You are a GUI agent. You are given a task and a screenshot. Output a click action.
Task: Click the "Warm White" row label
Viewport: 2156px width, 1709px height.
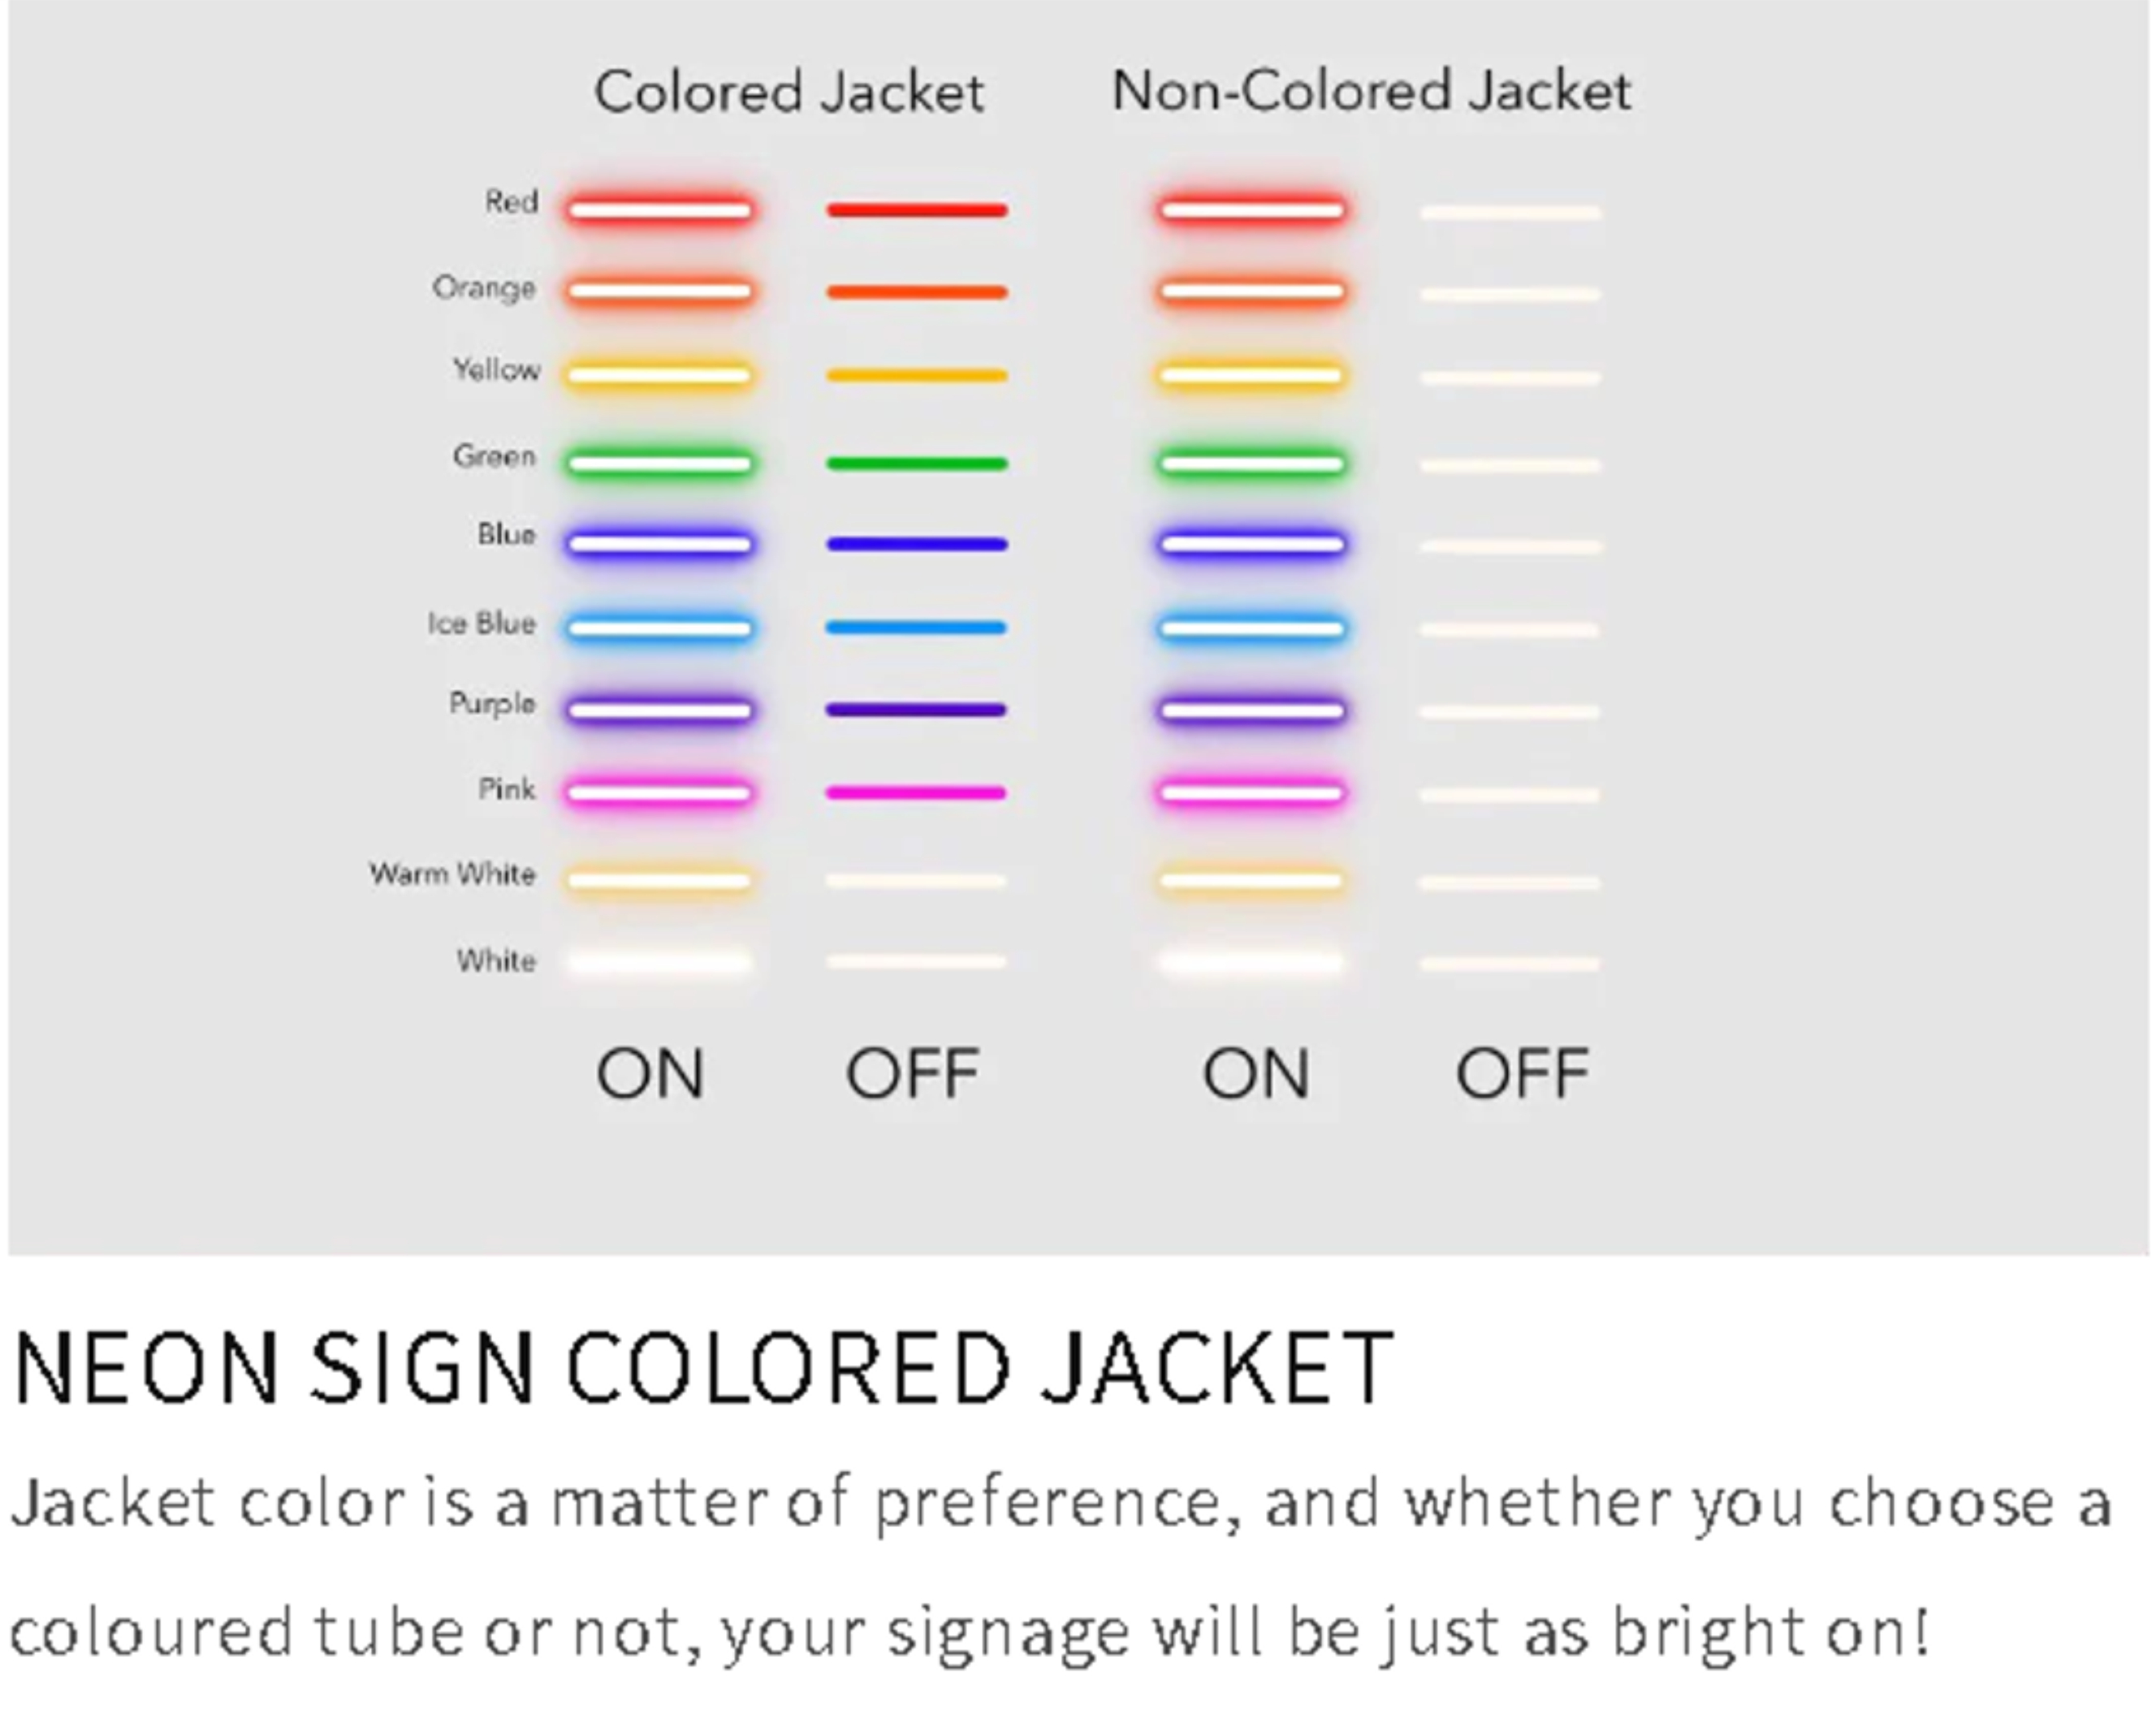[x=453, y=874]
